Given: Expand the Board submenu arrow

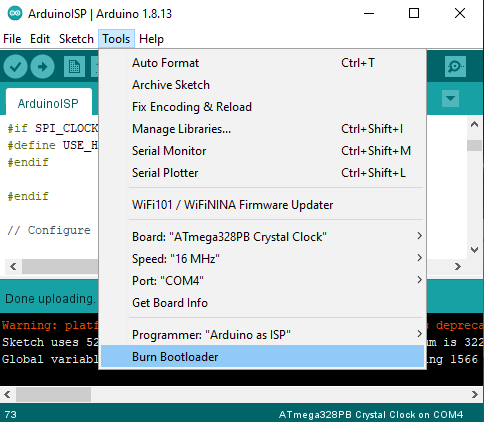Looking at the screenshot, I should 420,236.
